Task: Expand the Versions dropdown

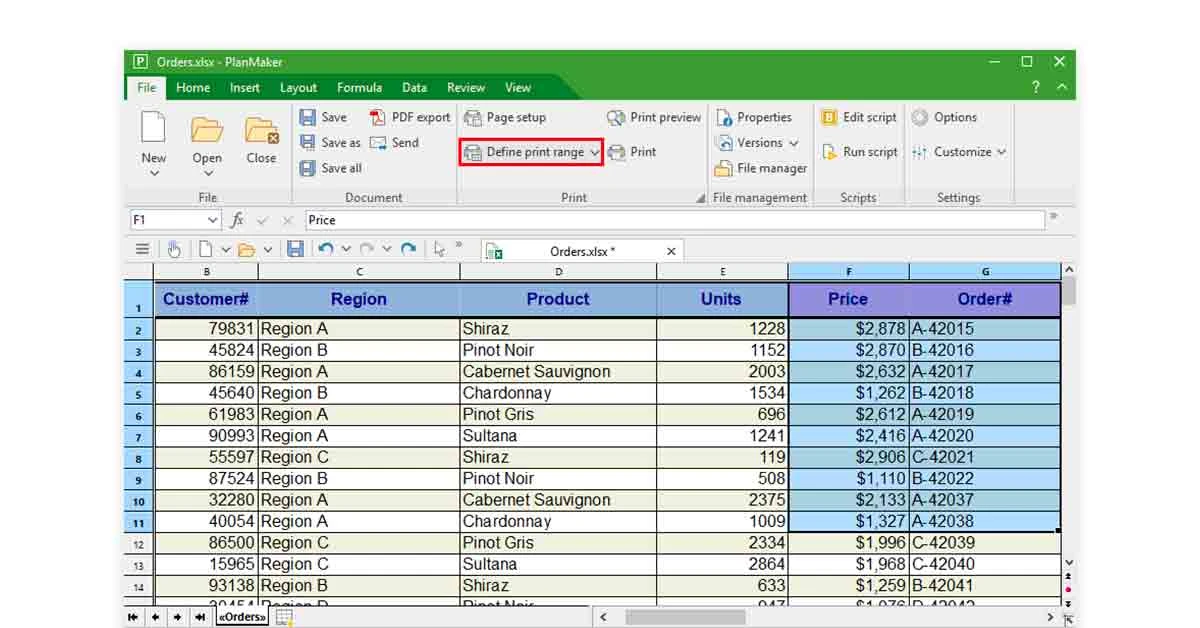Action: click(x=792, y=143)
